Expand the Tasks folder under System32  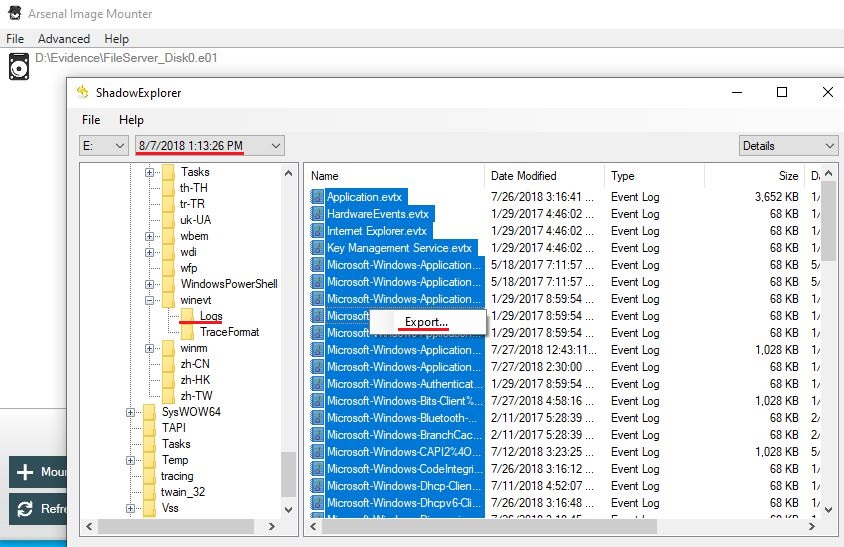point(149,172)
